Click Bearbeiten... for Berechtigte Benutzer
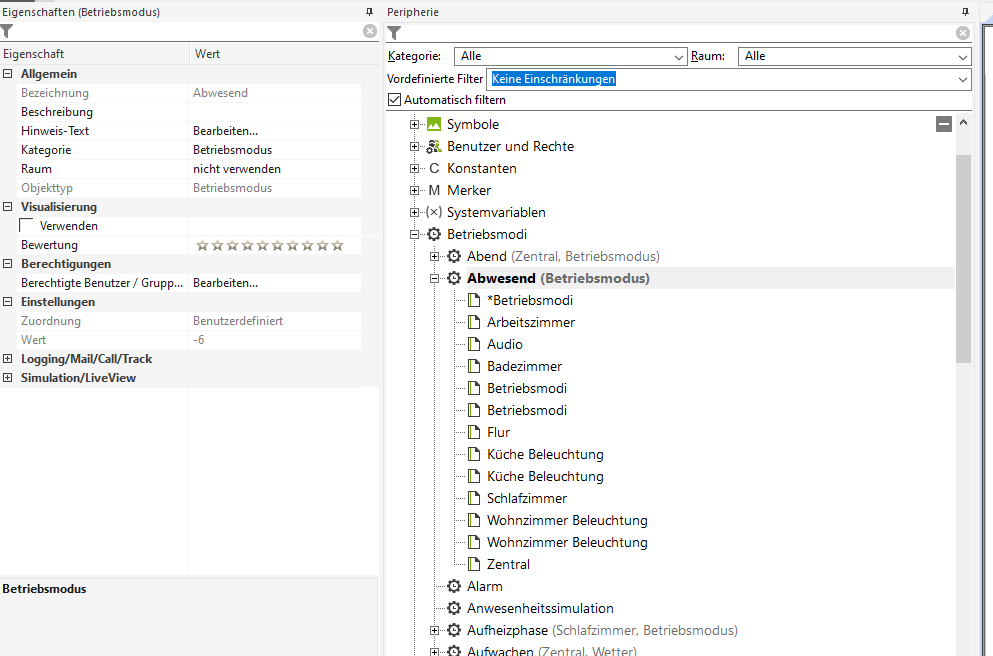 pos(225,283)
